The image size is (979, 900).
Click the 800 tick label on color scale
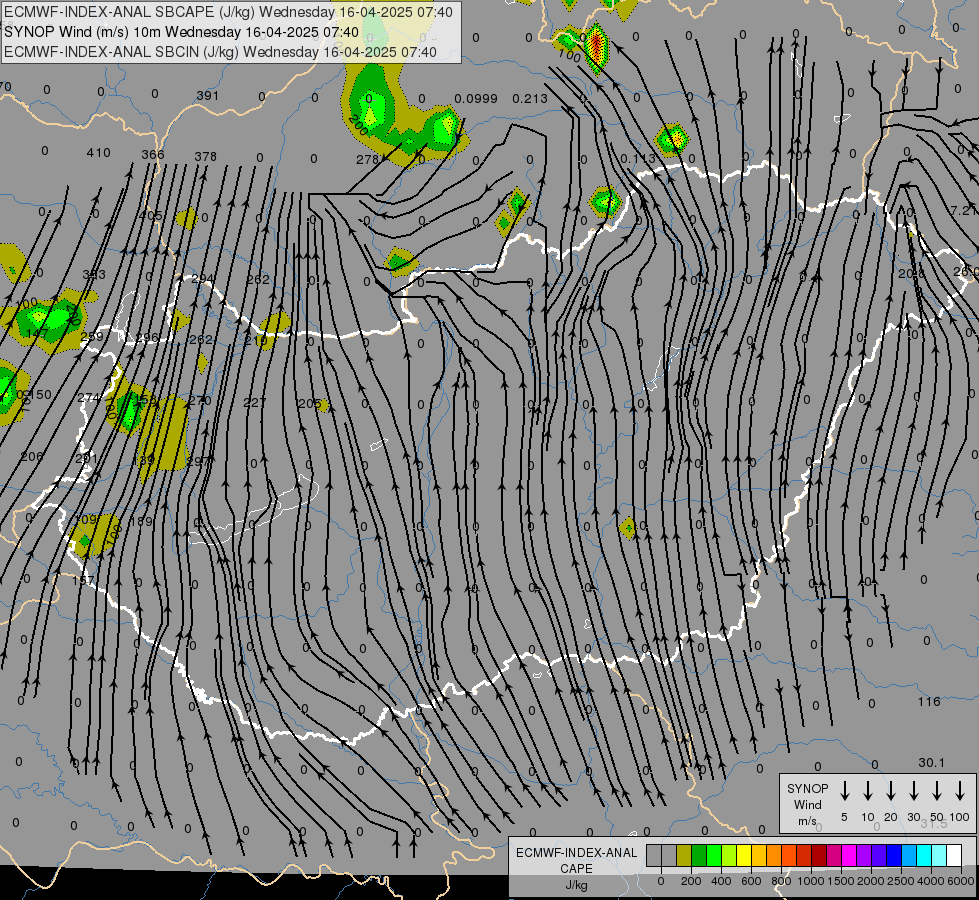coord(781,881)
